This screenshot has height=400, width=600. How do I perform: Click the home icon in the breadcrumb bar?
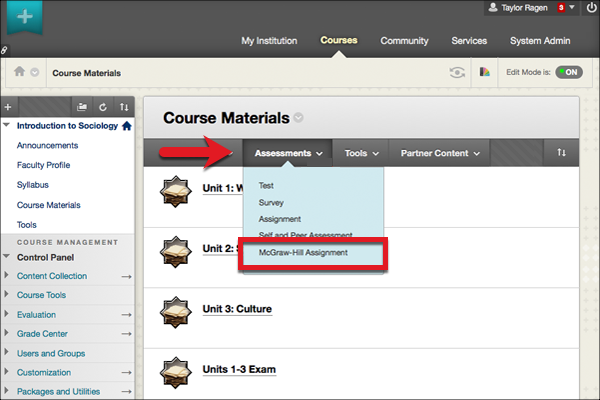coord(19,72)
